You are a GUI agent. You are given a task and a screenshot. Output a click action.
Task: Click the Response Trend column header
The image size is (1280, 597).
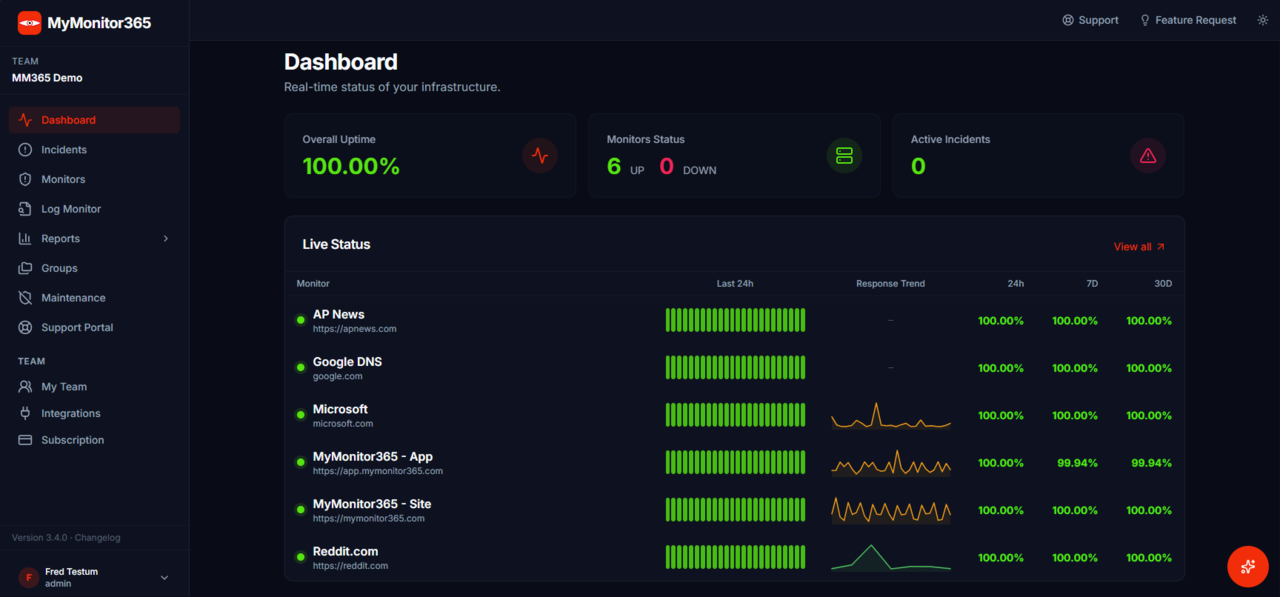pos(890,284)
